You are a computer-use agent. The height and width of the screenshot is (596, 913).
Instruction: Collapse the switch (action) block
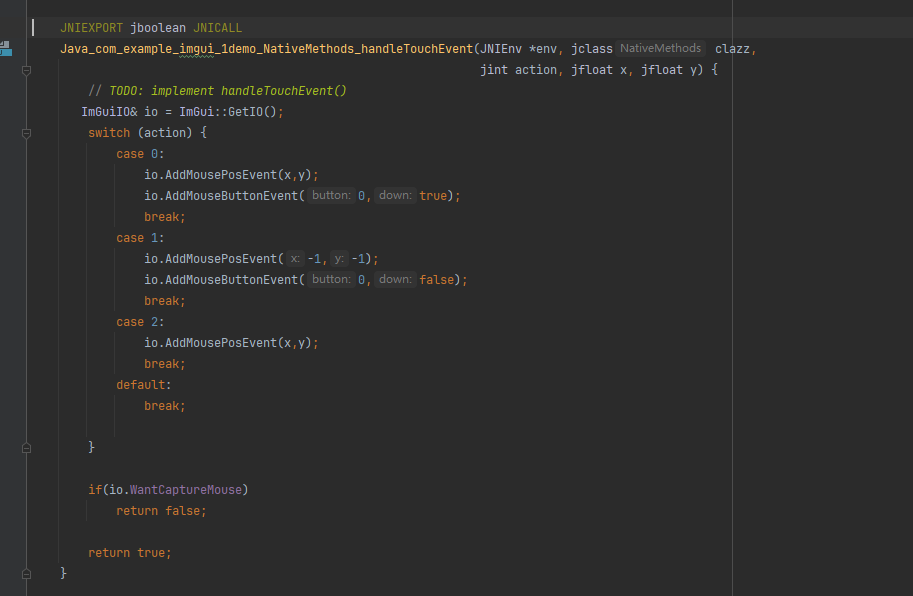(27, 133)
